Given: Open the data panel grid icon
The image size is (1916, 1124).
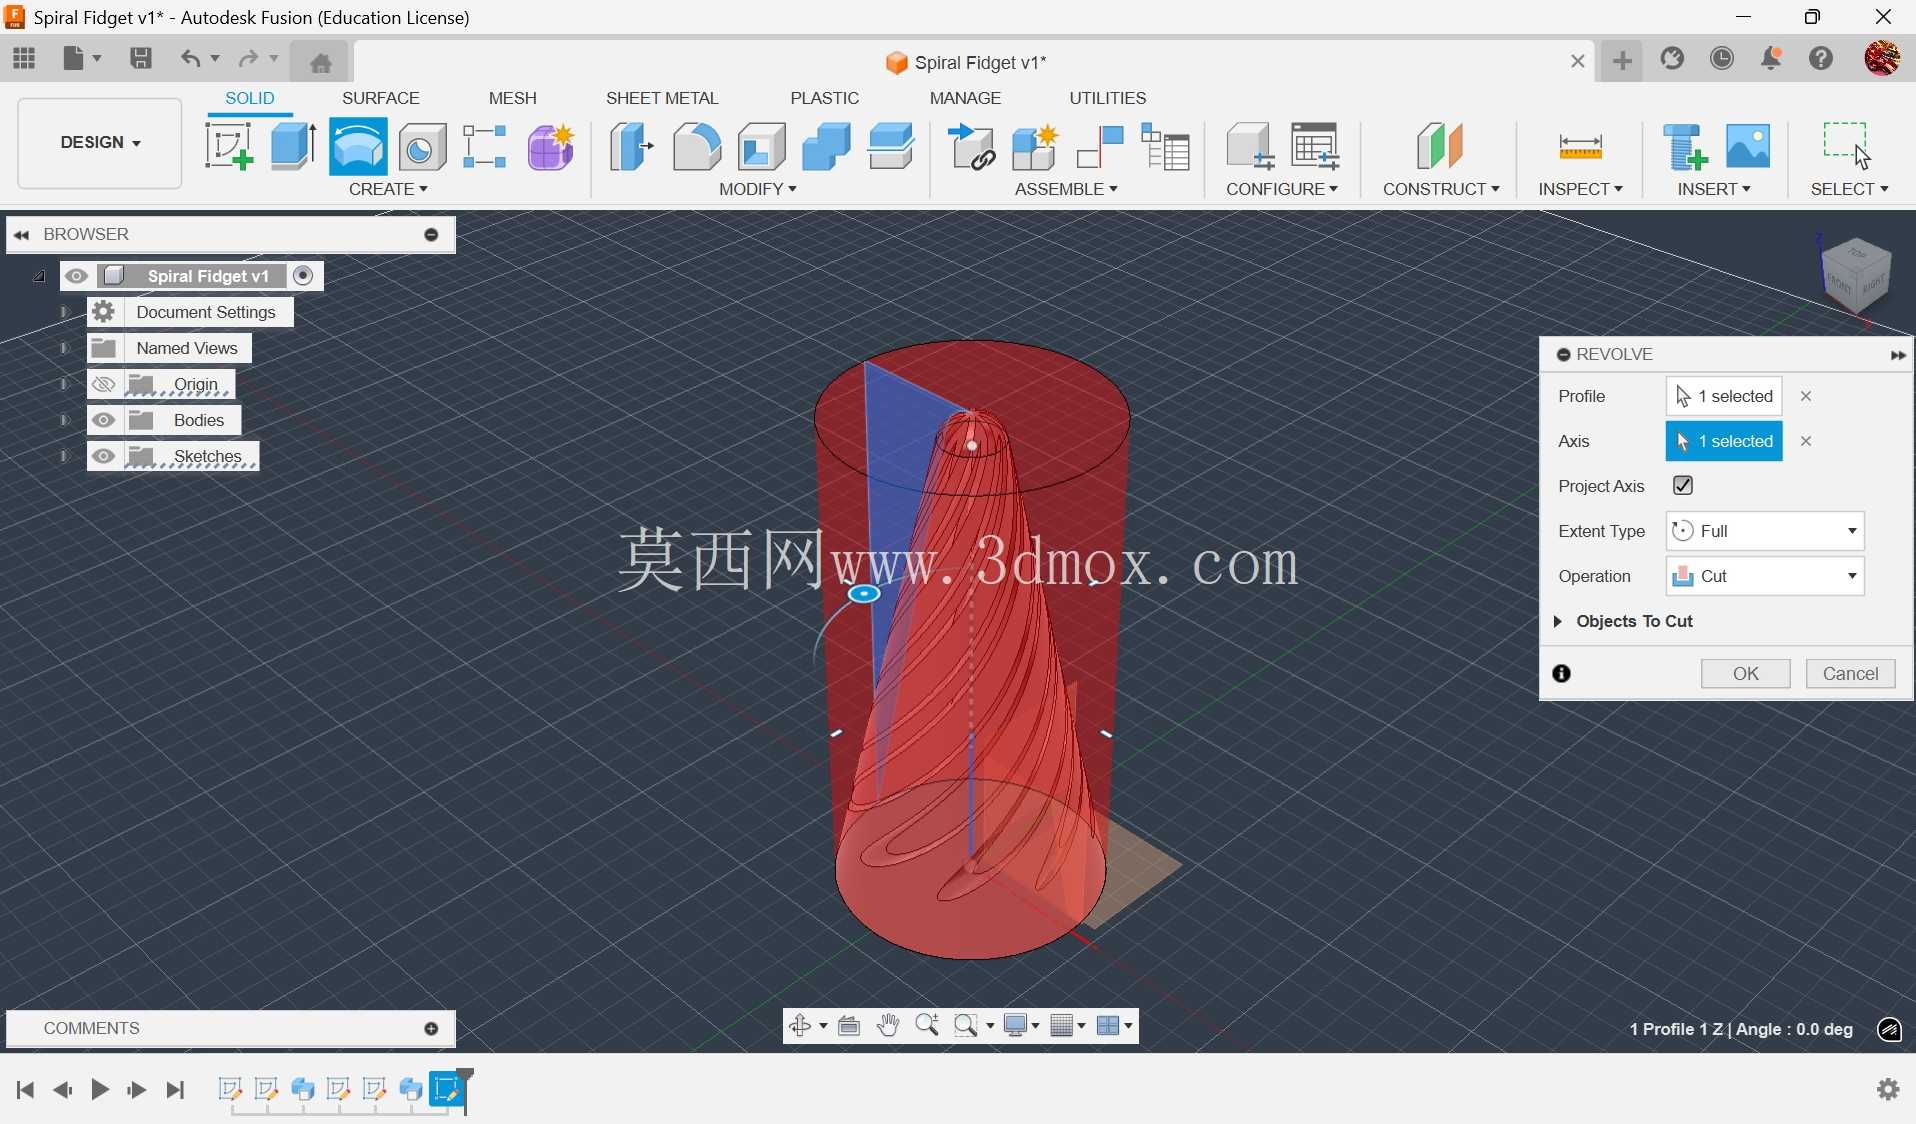Looking at the screenshot, I should point(24,58).
